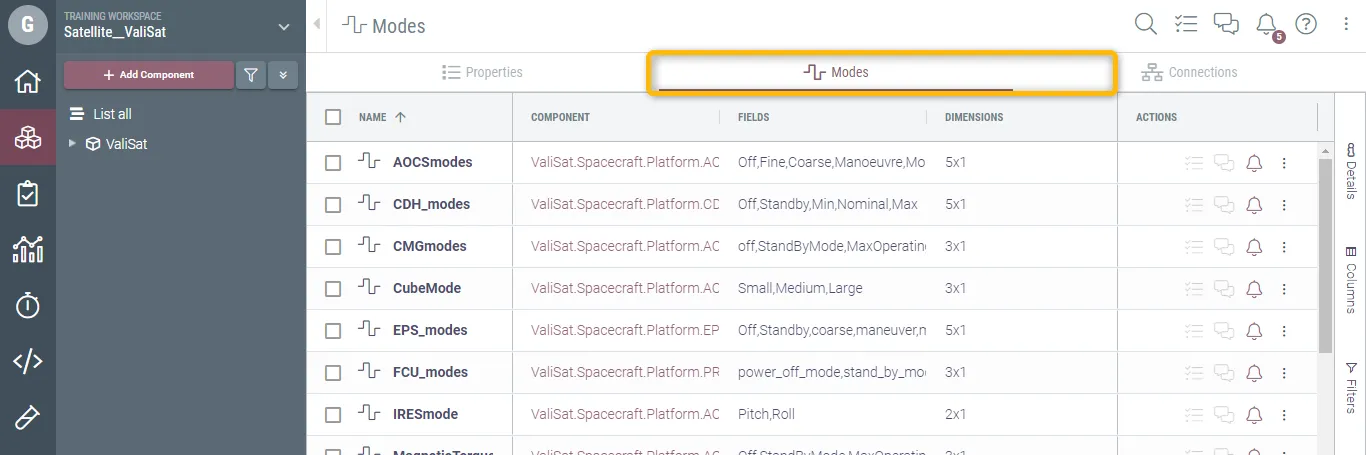Click the double-chevron expand button

283,75
